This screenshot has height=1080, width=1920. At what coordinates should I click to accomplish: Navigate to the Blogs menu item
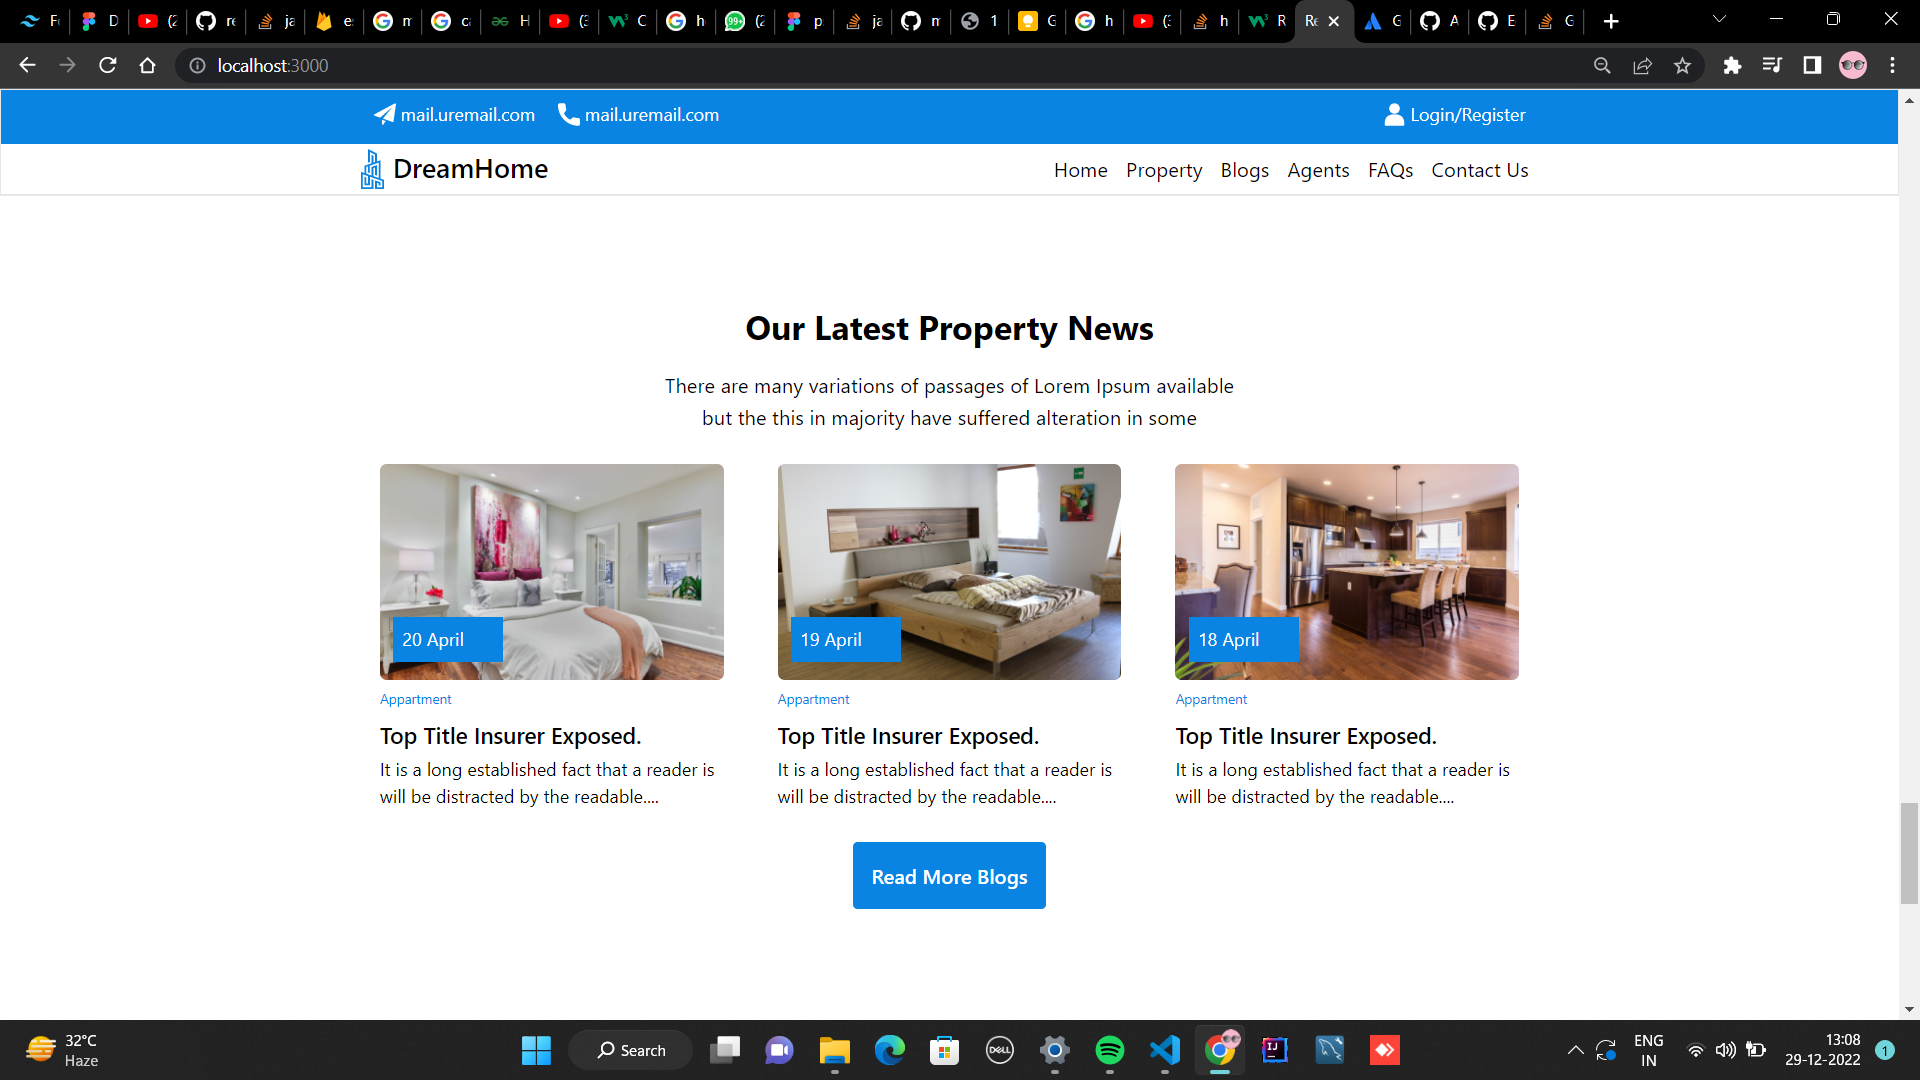point(1244,170)
